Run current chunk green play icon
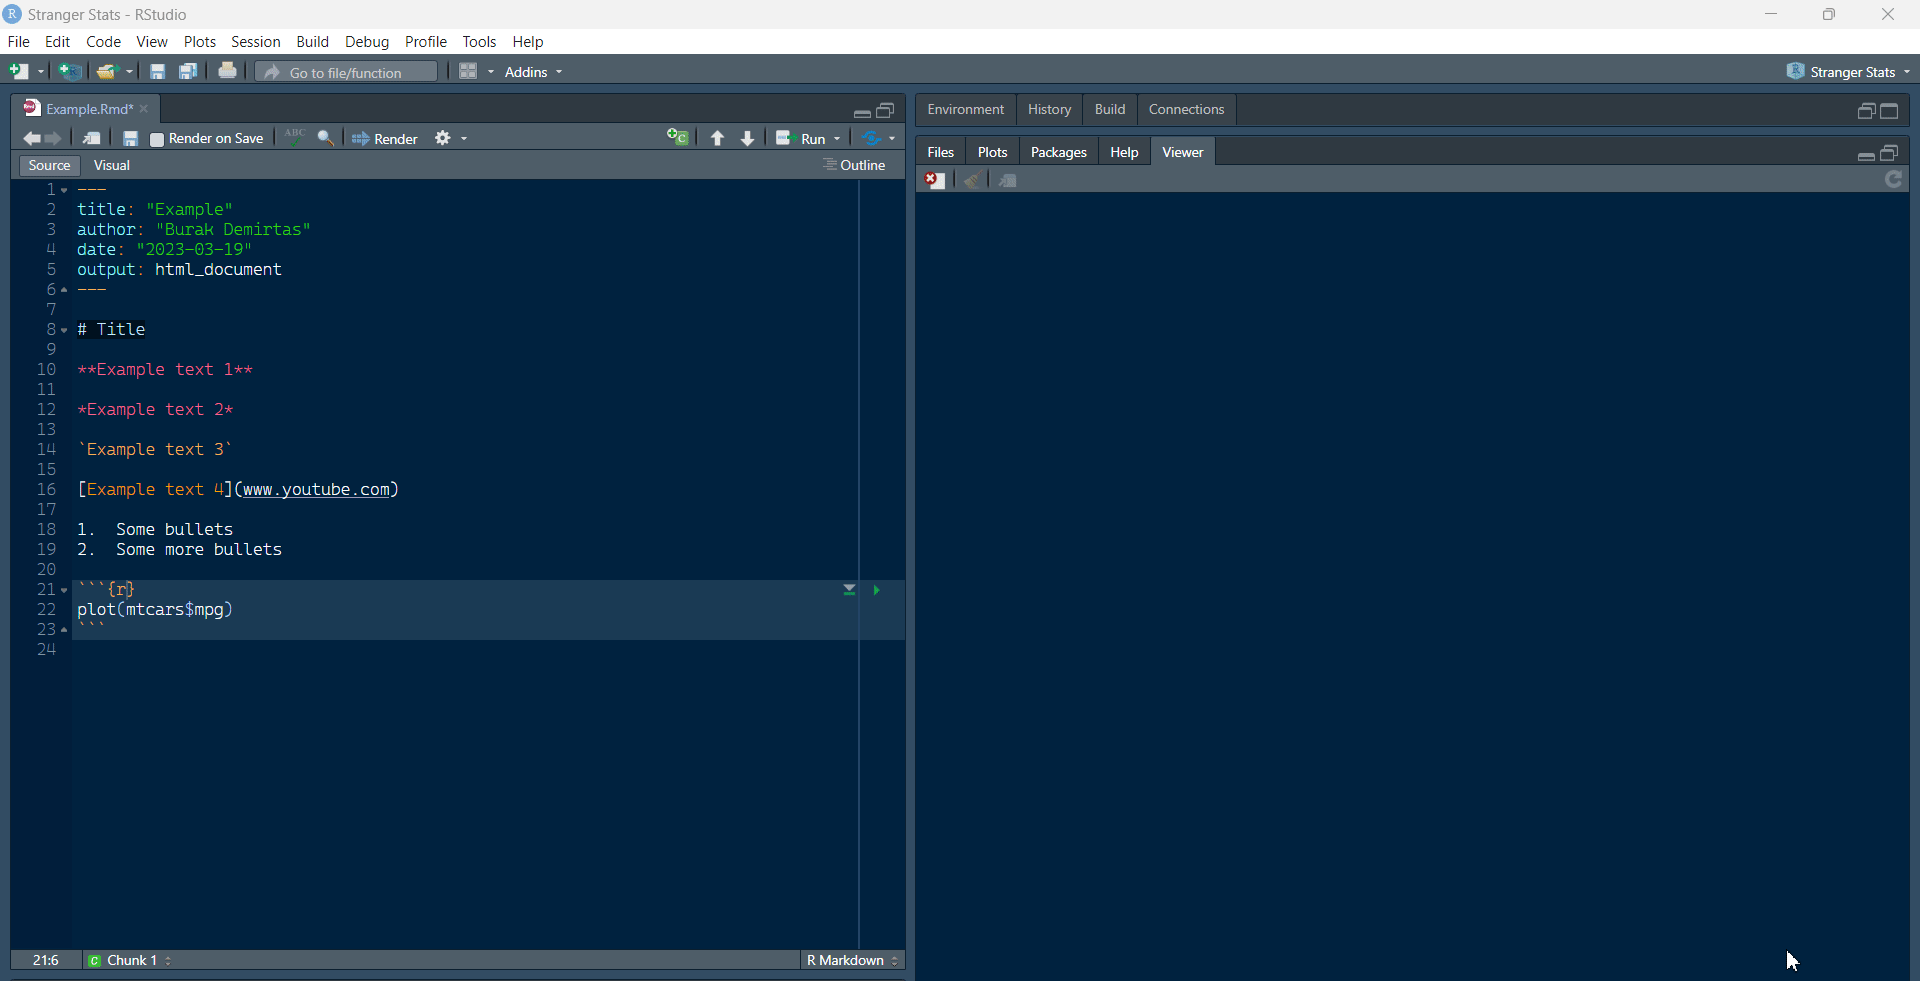 (x=877, y=590)
